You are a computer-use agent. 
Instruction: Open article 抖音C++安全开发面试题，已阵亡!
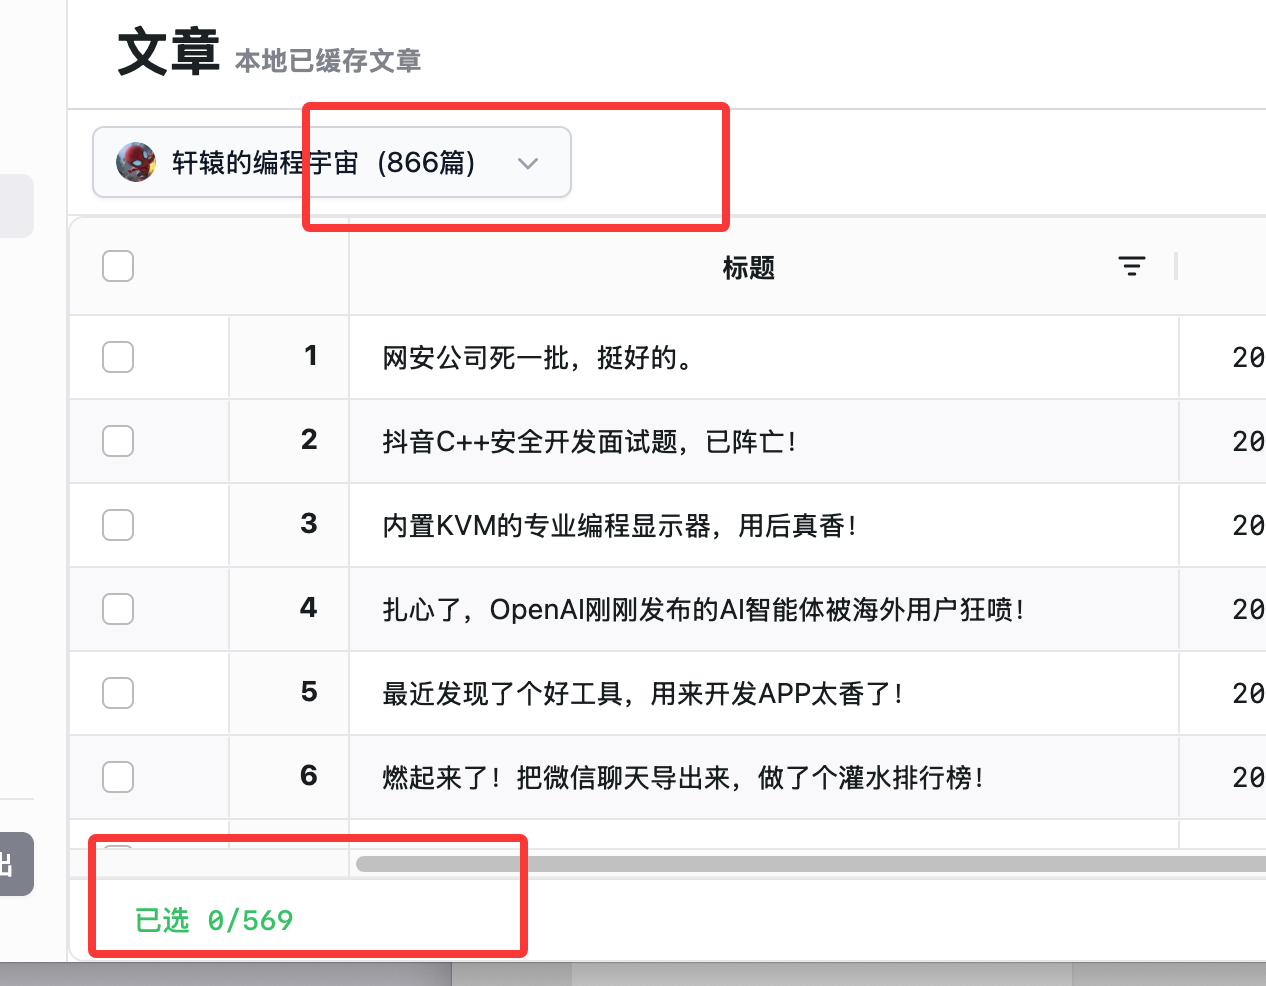pos(589,442)
